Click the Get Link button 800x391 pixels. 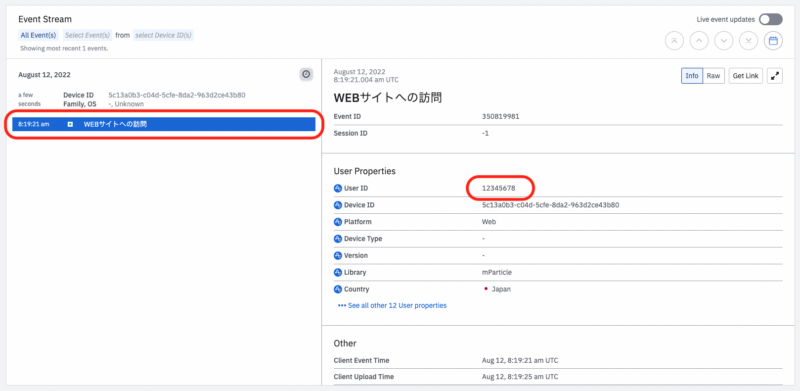point(745,76)
